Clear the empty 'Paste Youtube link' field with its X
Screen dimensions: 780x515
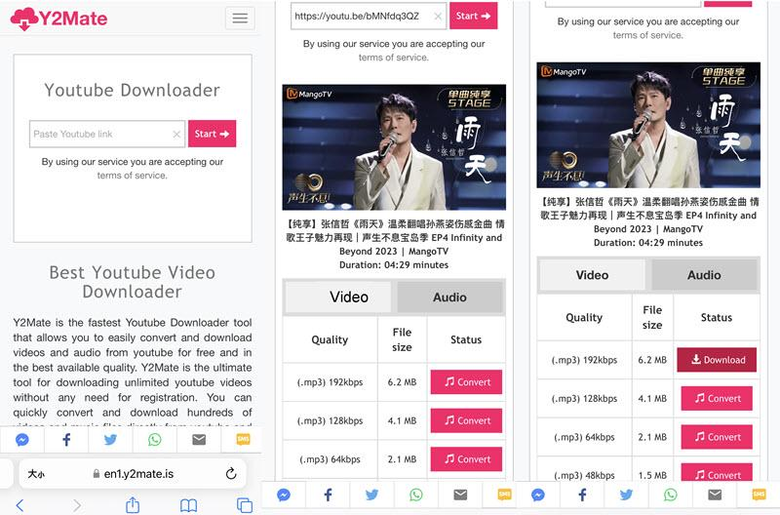177,134
